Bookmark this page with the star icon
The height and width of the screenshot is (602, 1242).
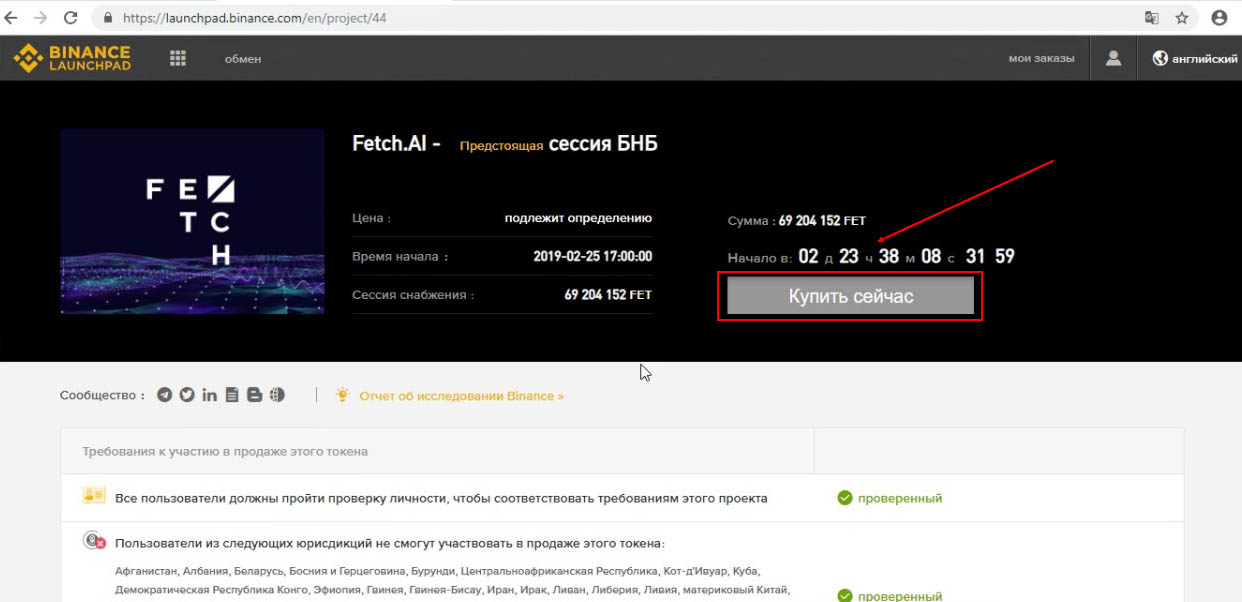[1182, 18]
